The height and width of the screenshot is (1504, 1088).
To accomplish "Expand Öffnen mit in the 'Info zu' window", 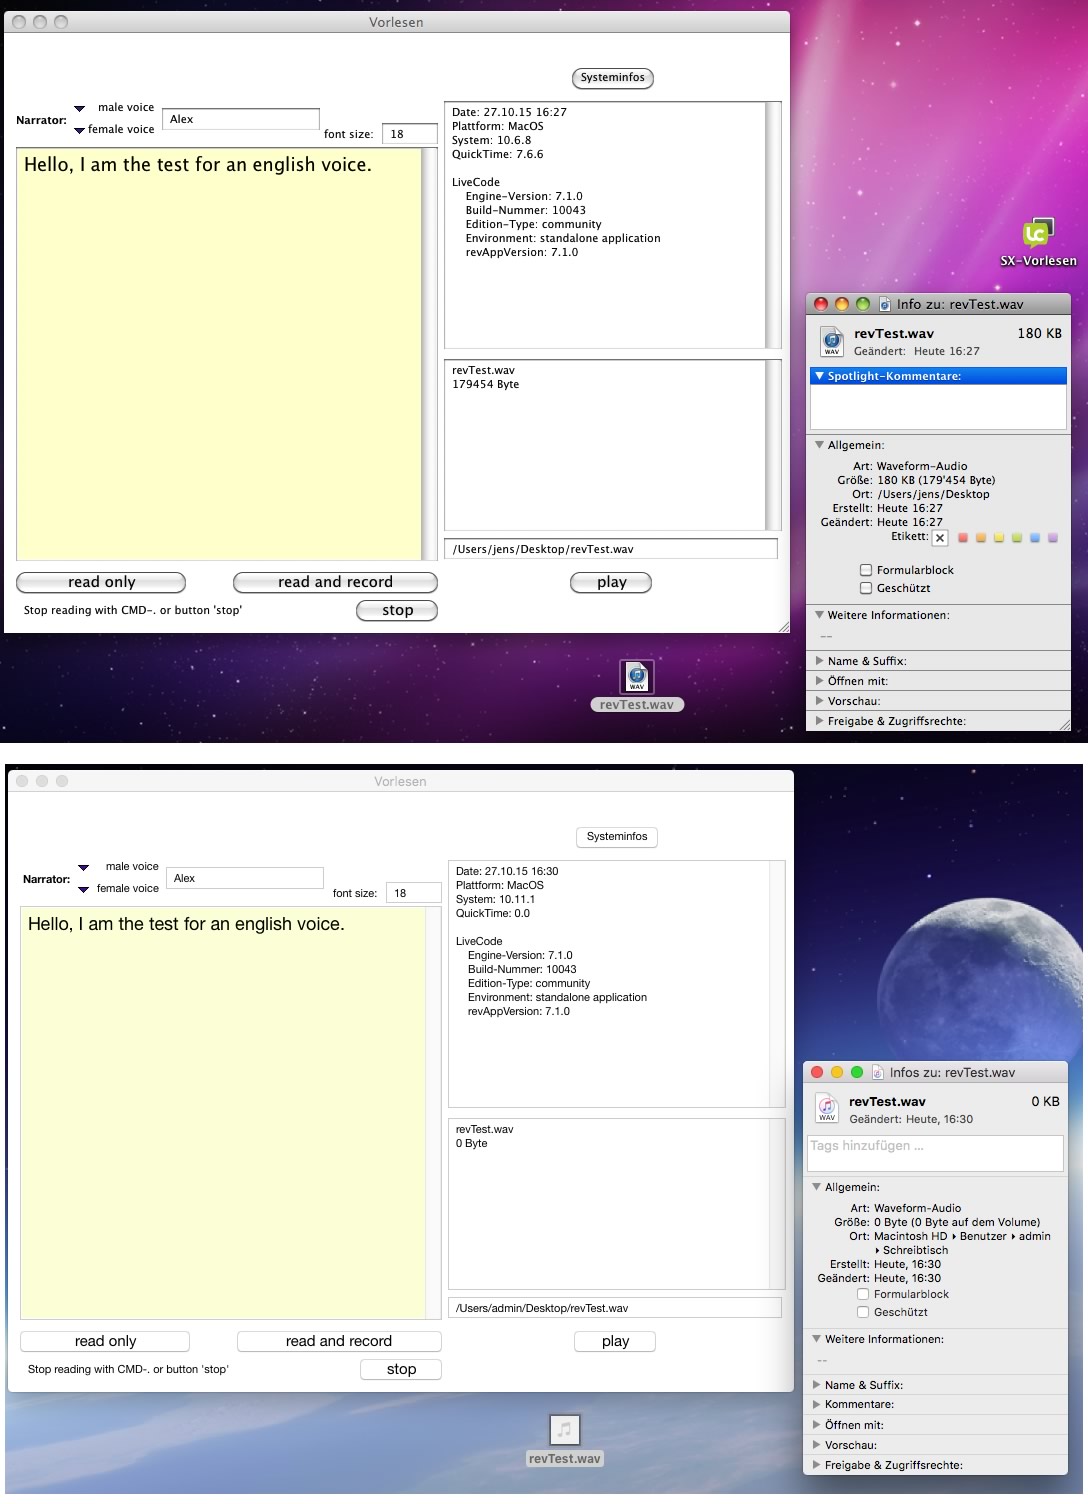I will [x=820, y=681].
